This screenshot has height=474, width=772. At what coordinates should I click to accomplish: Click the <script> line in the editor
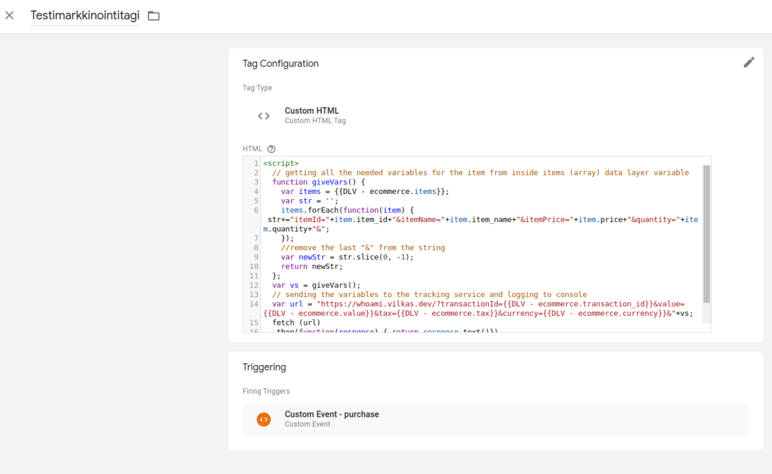(x=281, y=163)
